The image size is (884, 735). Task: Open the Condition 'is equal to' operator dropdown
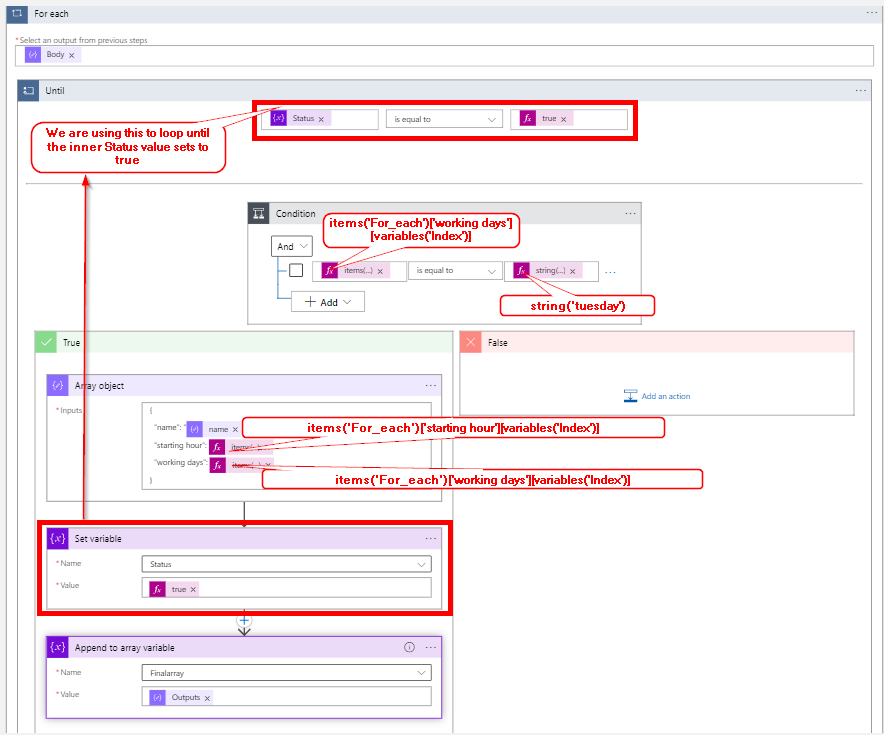coord(456,271)
